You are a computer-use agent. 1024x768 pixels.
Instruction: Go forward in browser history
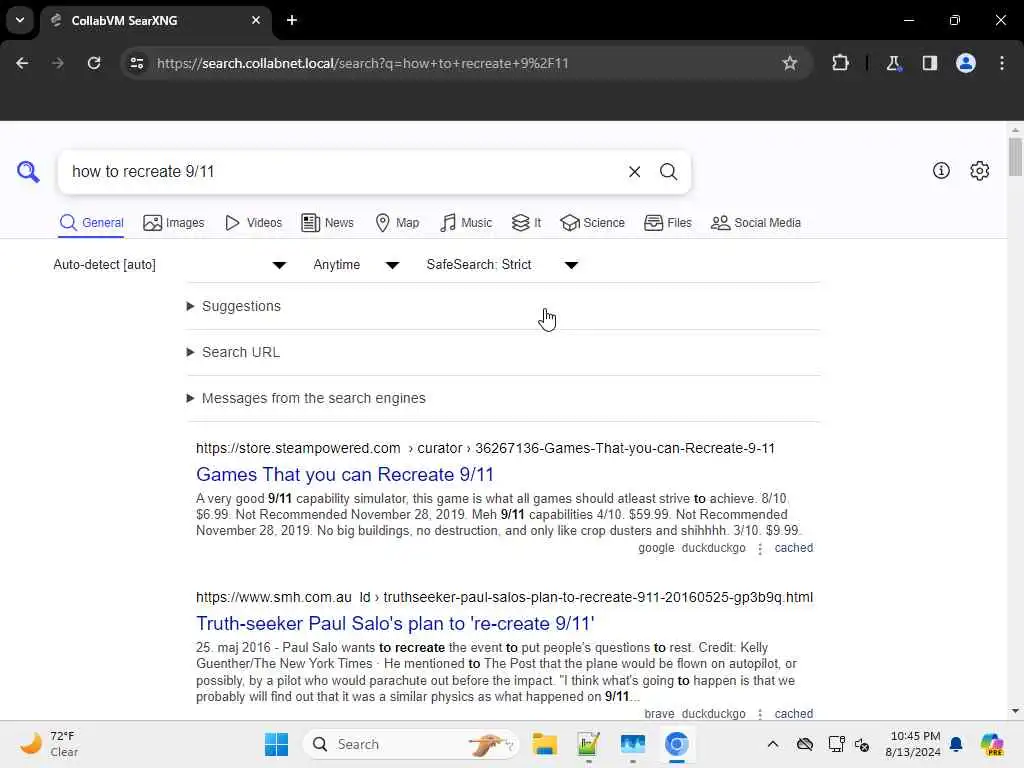click(57, 63)
